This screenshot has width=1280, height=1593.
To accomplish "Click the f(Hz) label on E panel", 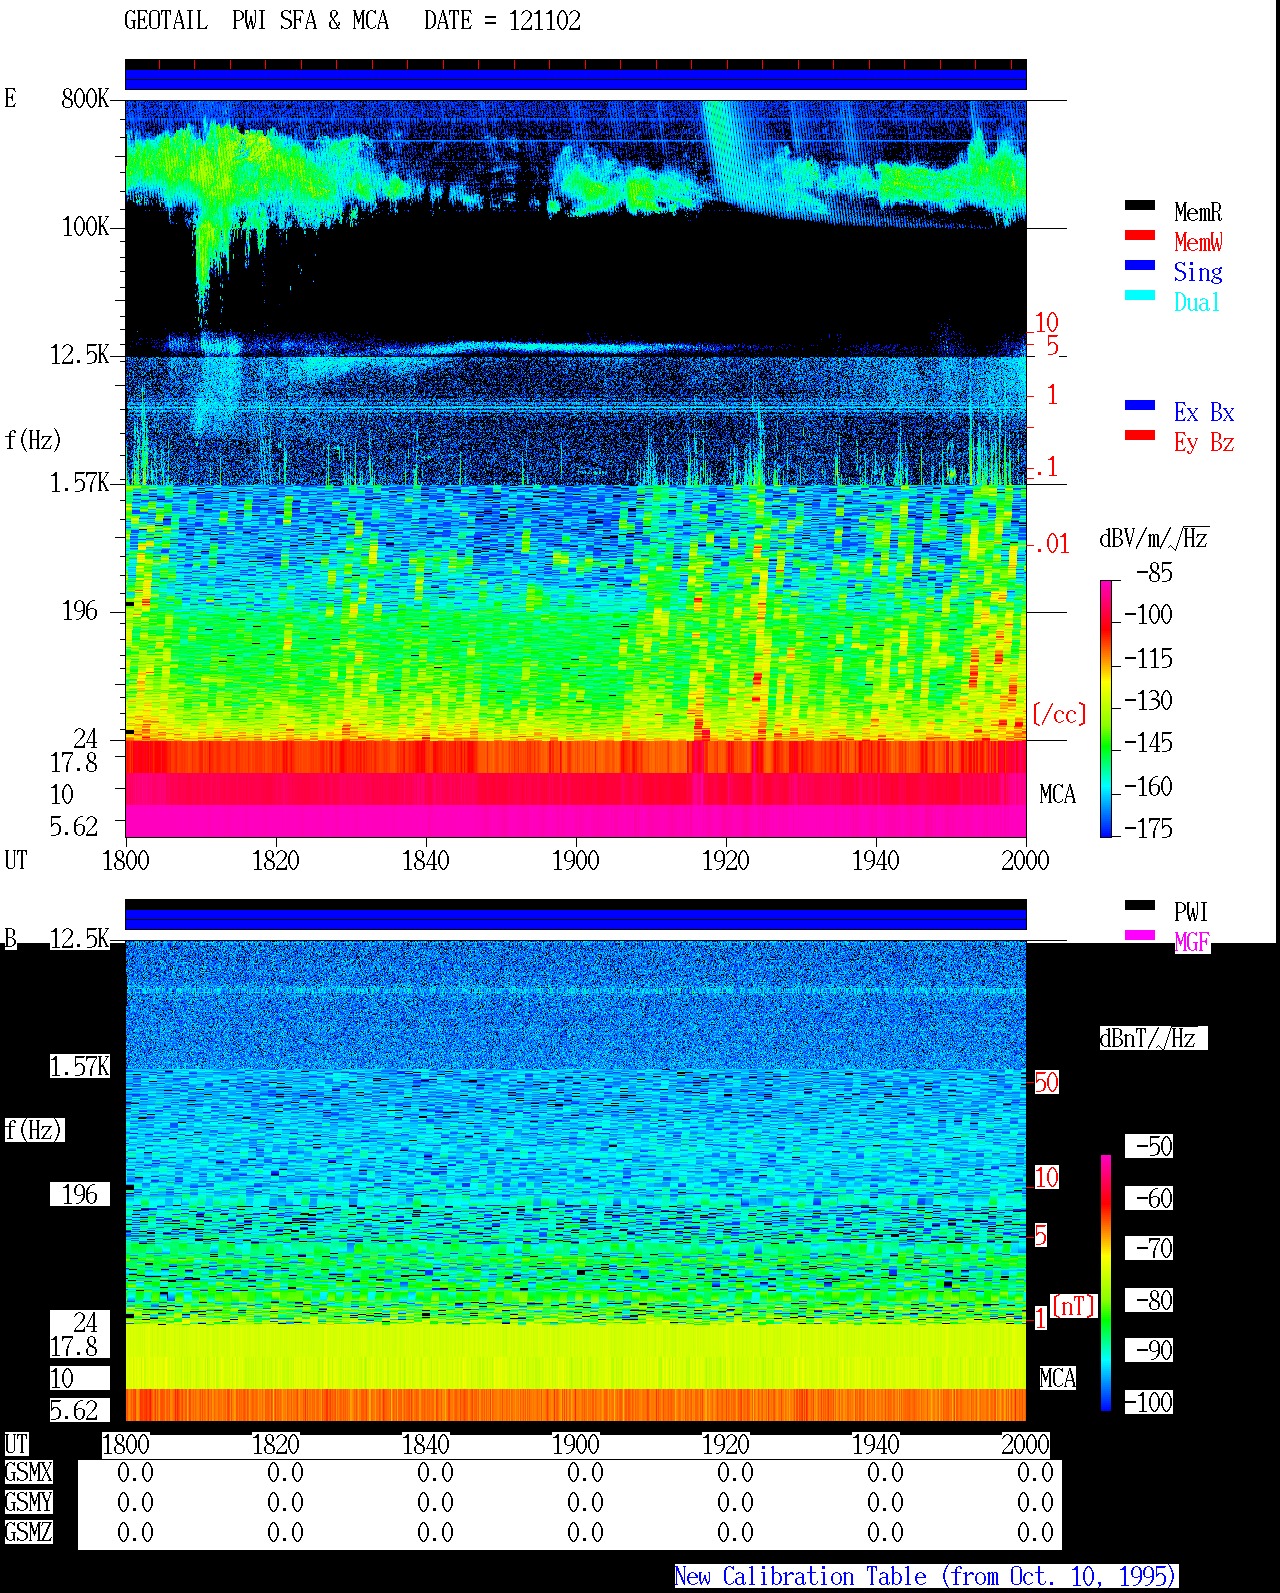I will [x=33, y=440].
